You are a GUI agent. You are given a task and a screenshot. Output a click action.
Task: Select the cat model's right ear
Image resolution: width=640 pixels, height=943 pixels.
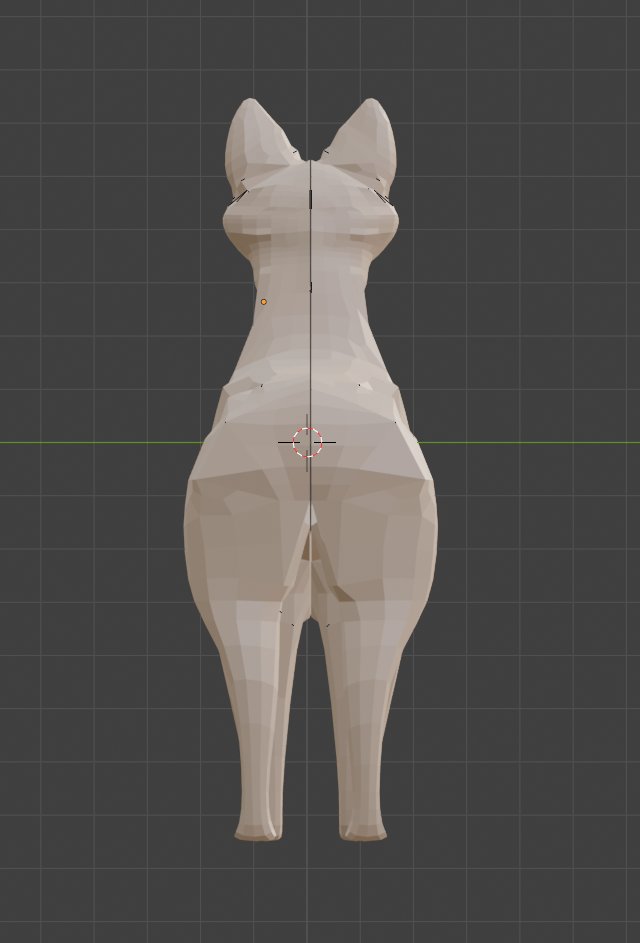pos(363,143)
